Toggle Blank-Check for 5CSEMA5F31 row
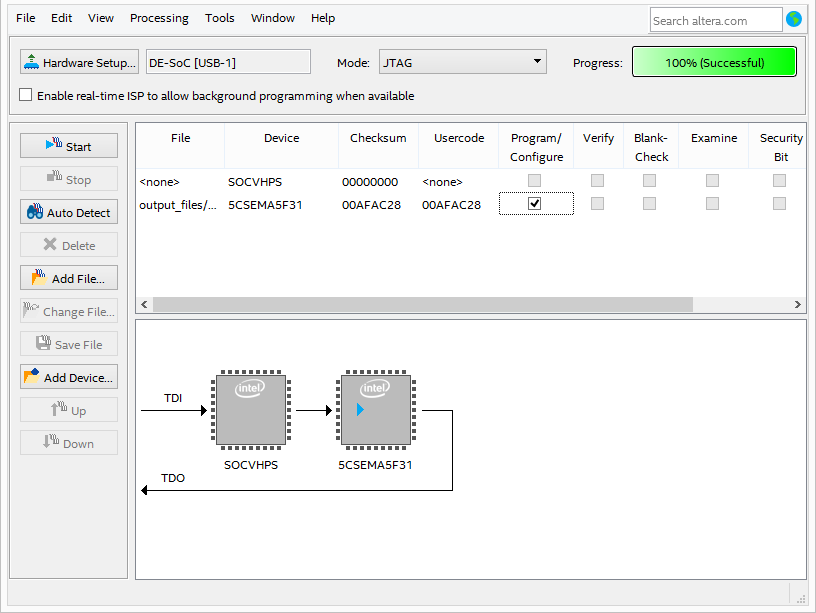Viewport: 816px width, 613px height. [x=649, y=203]
